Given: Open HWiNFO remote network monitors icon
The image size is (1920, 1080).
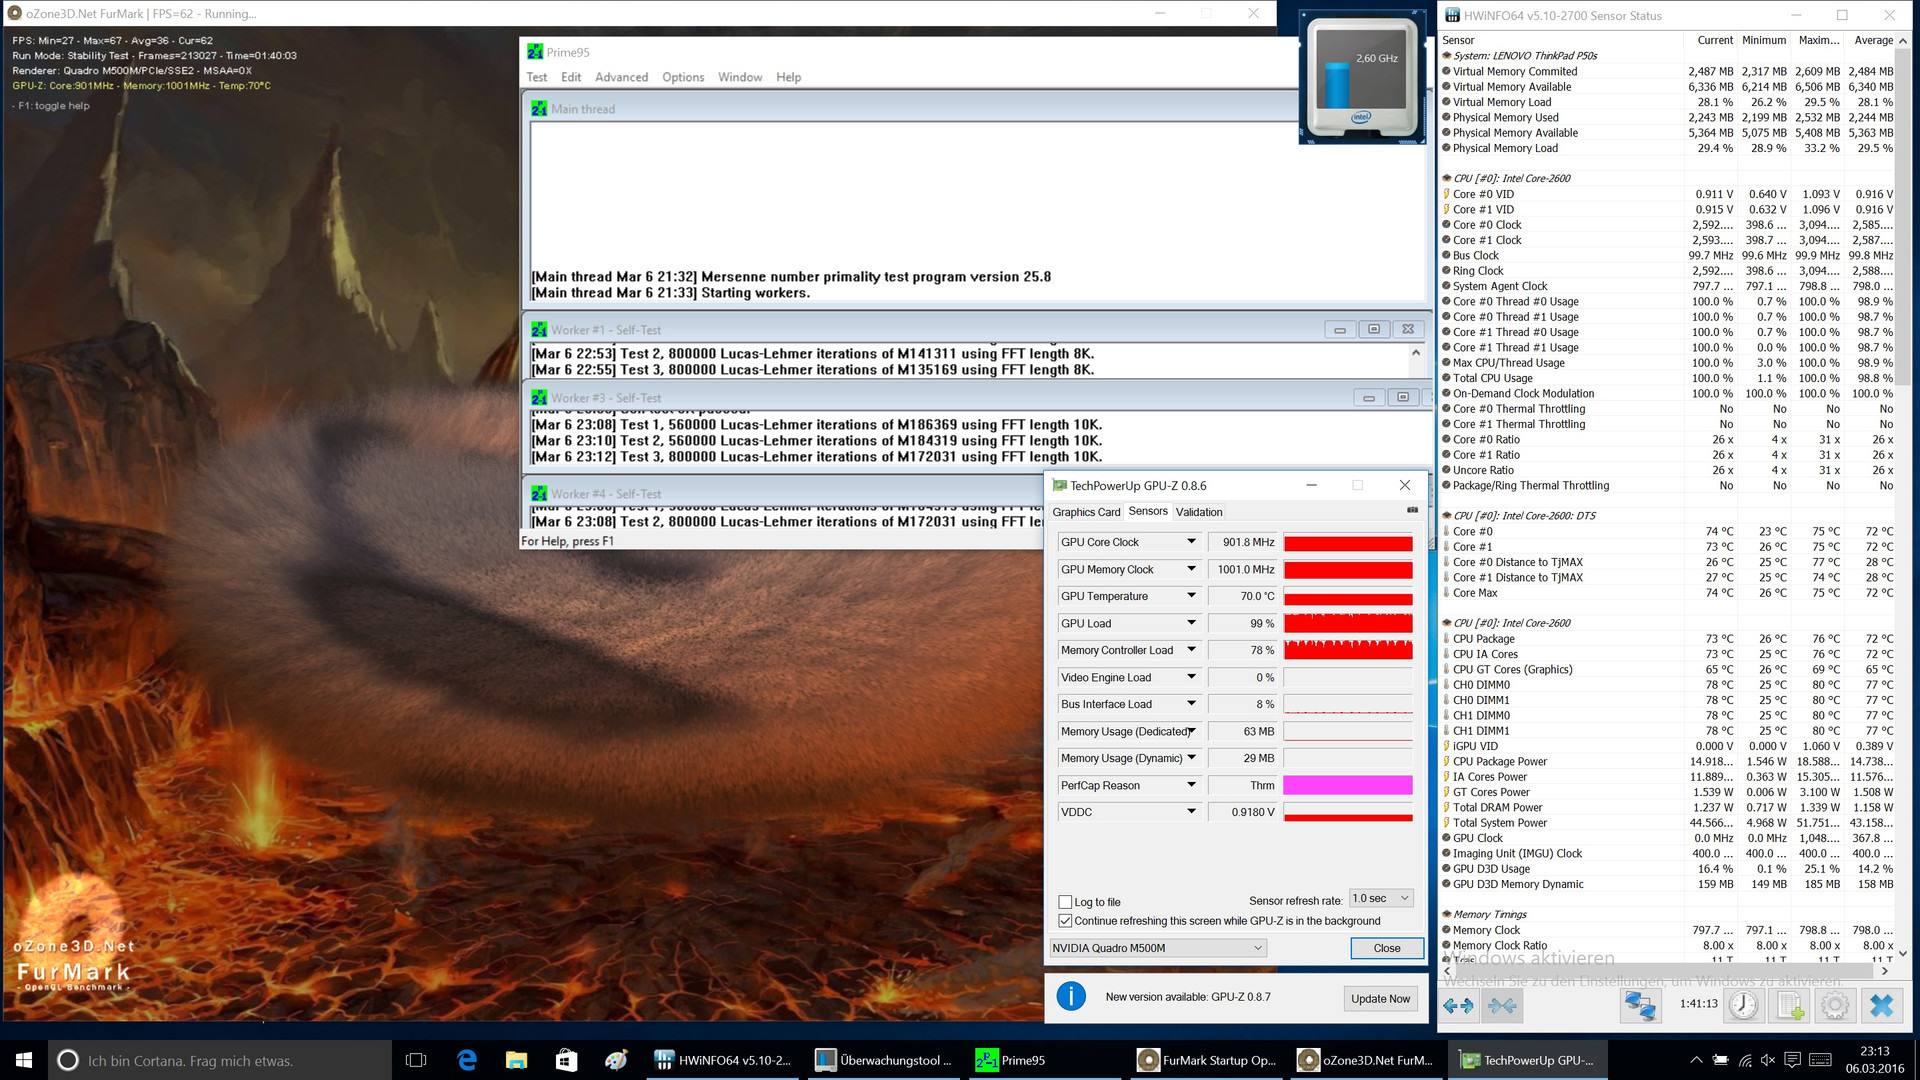Looking at the screenshot, I should (1639, 1005).
